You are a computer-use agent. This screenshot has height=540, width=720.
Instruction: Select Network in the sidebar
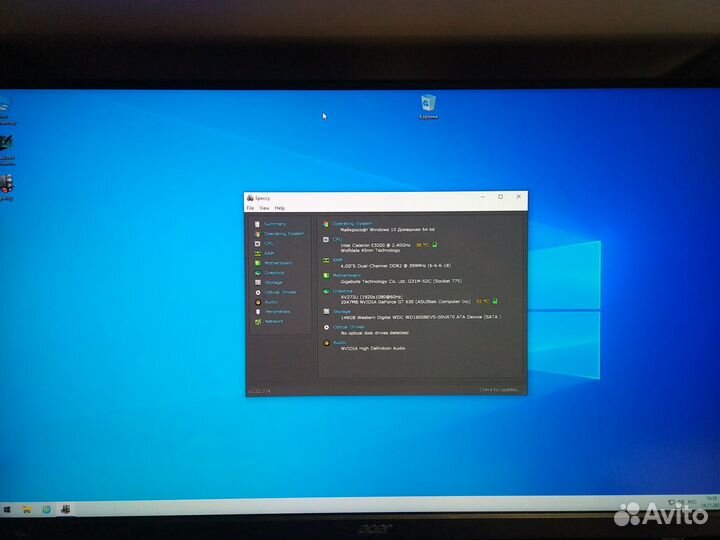tap(273, 321)
